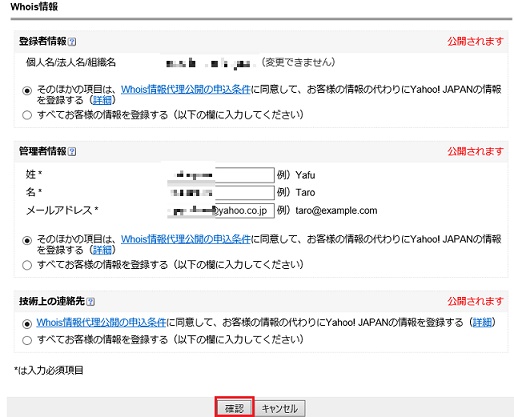Click 公開されます label in 登録者情報 header
Image resolution: width=514 pixels, height=417 pixels.
click(475, 42)
